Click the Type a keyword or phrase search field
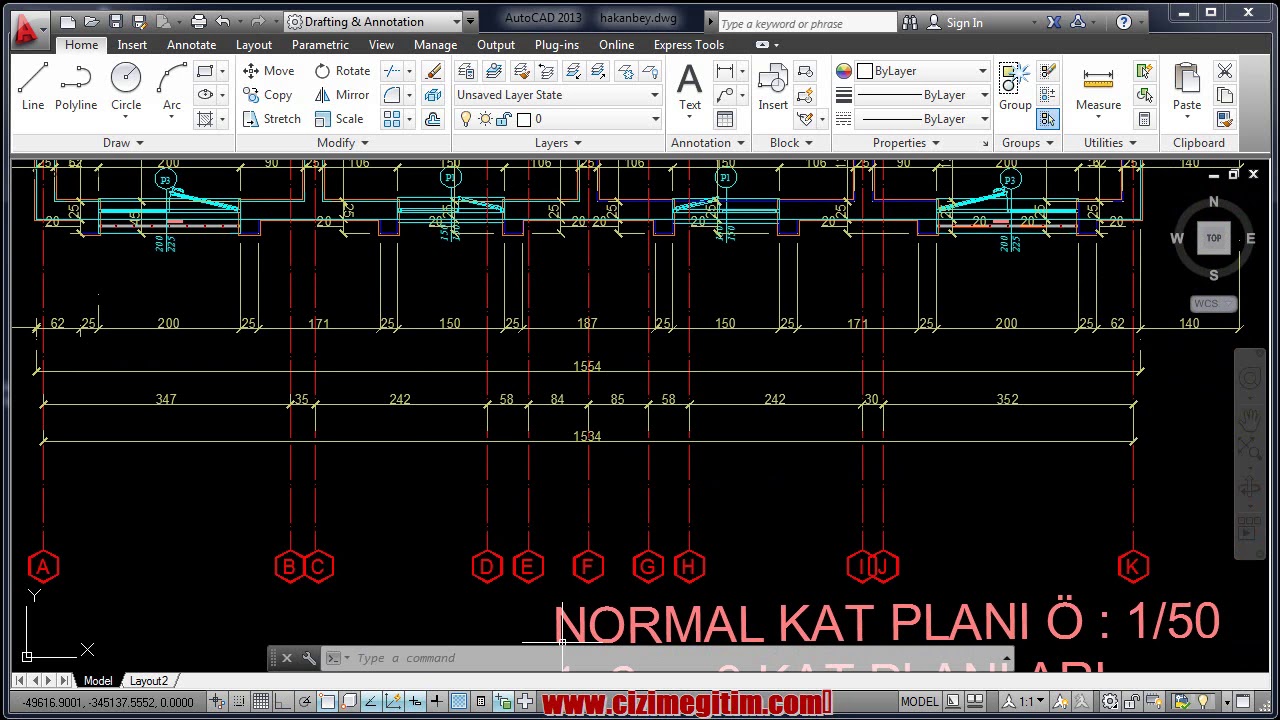This screenshot has height=720, width=1280. click(x=807, y=23)
